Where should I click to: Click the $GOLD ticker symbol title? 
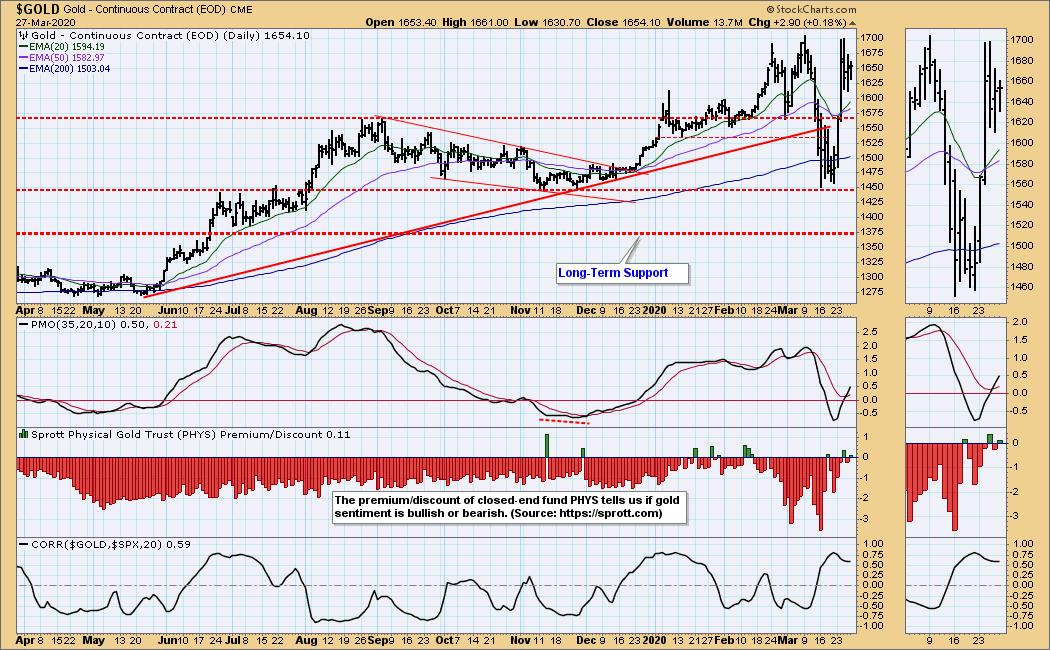[38, 9]
